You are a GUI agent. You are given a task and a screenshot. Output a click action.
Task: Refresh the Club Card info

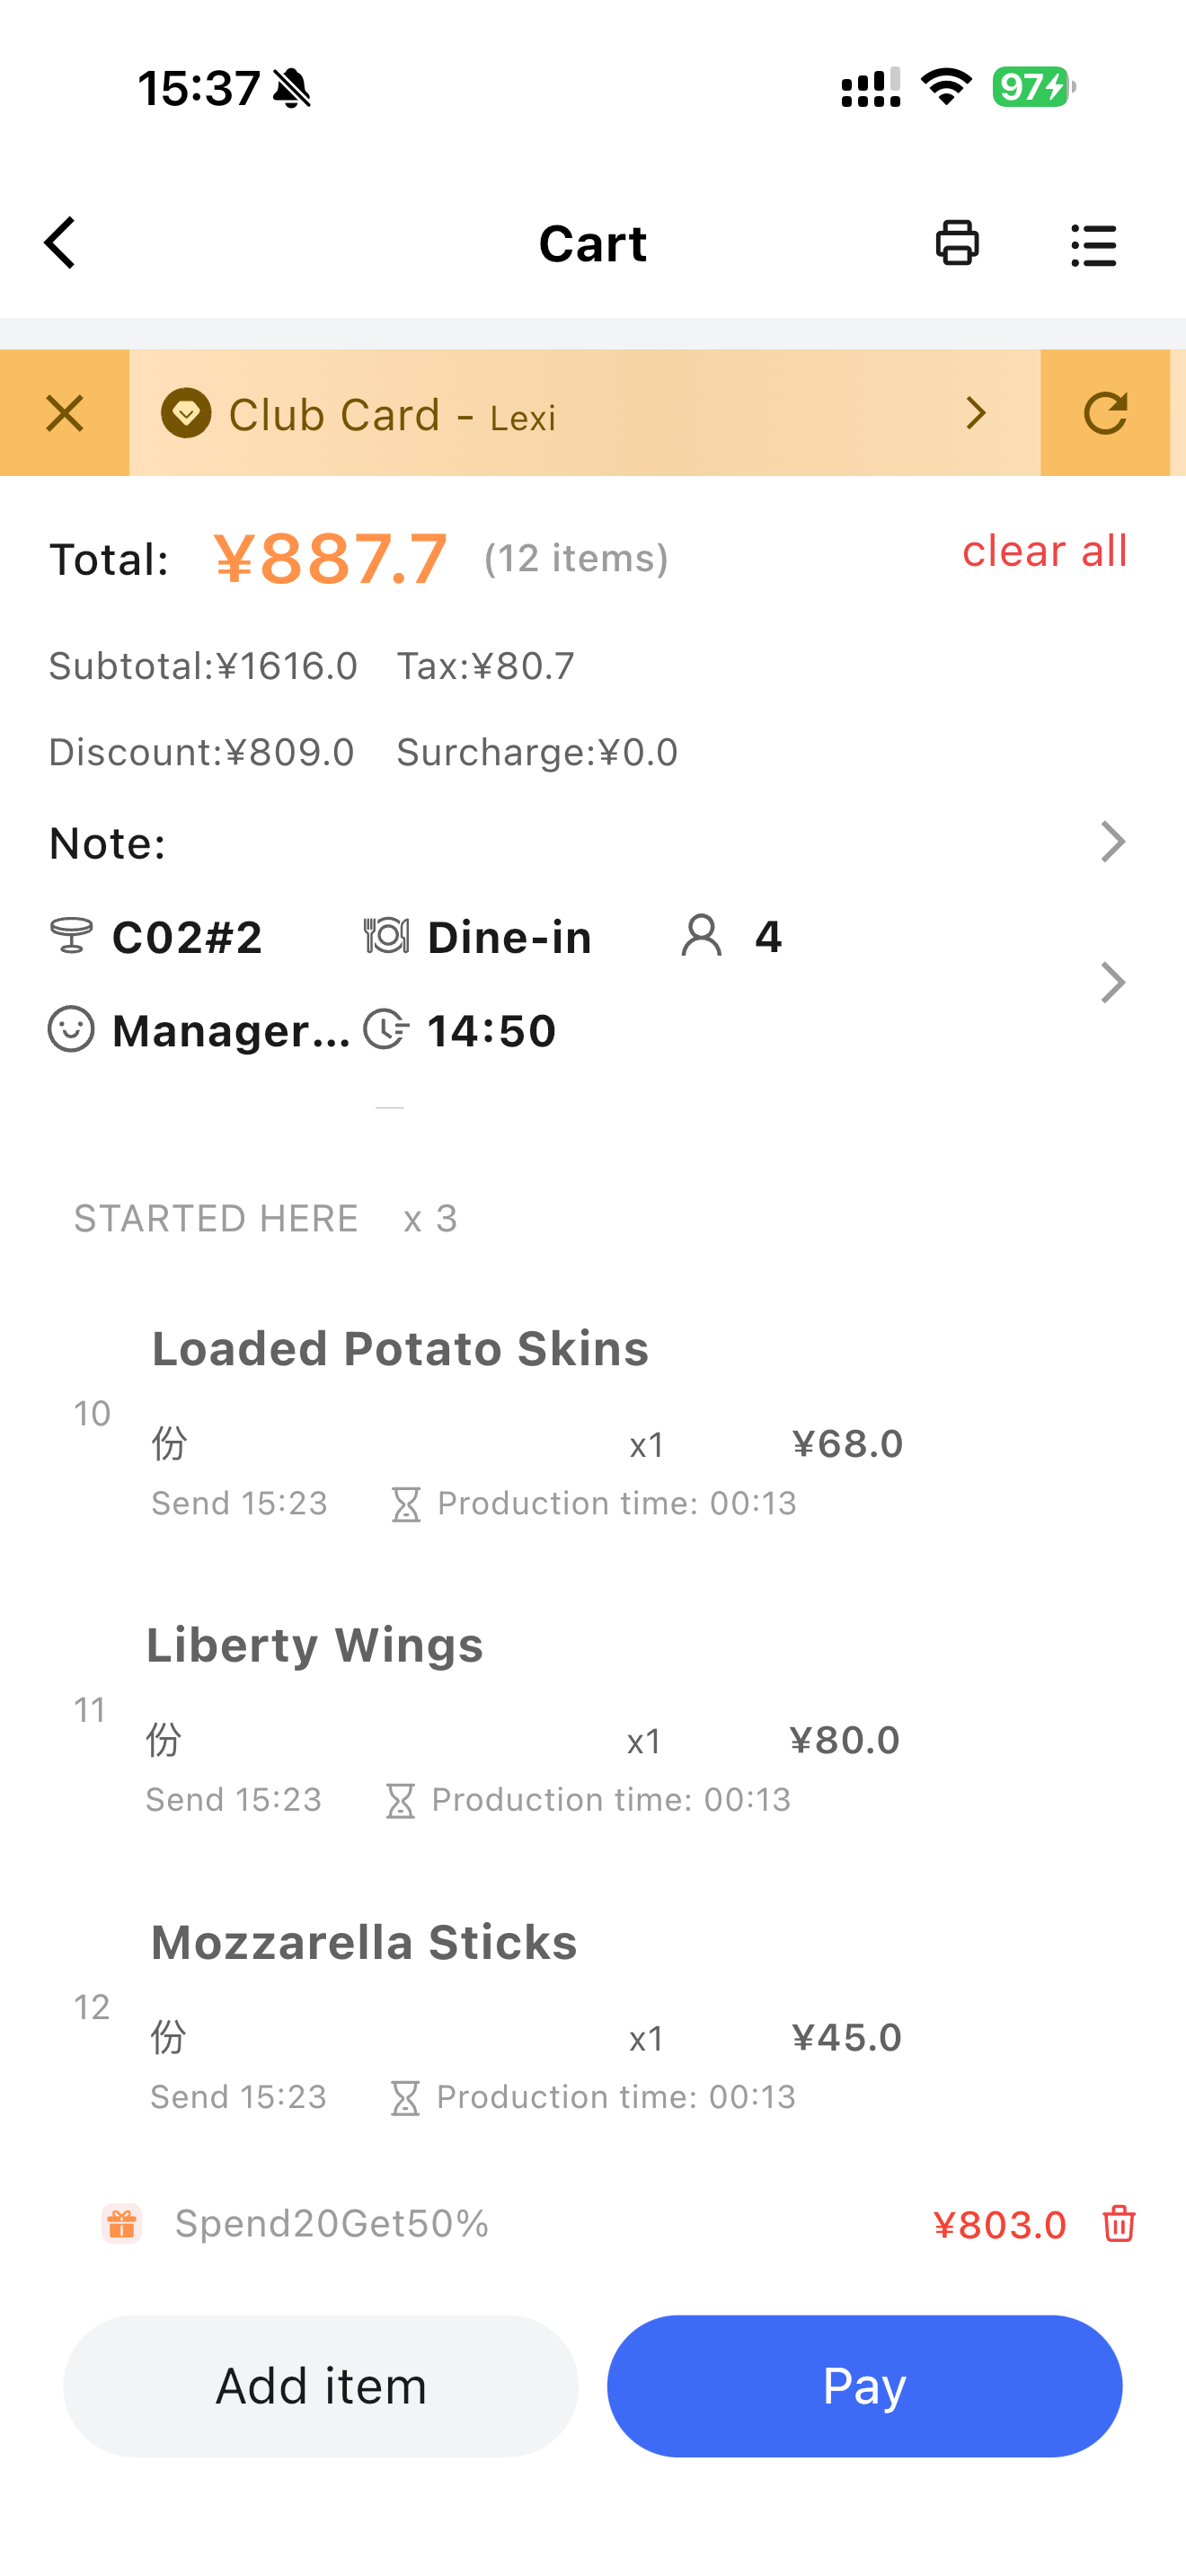1105,413
